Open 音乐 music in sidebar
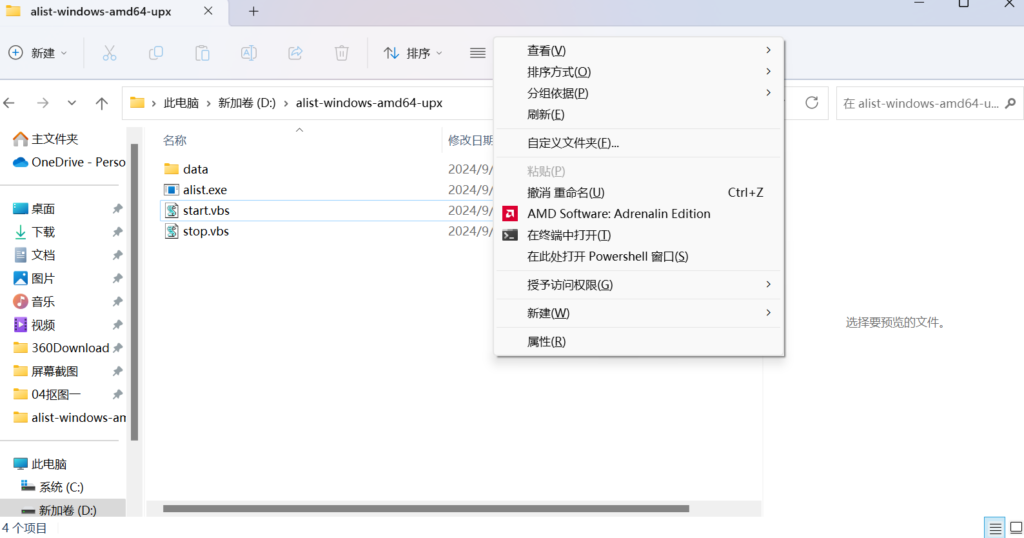This screenshot has width=1024, height=538. coord(35,302)
